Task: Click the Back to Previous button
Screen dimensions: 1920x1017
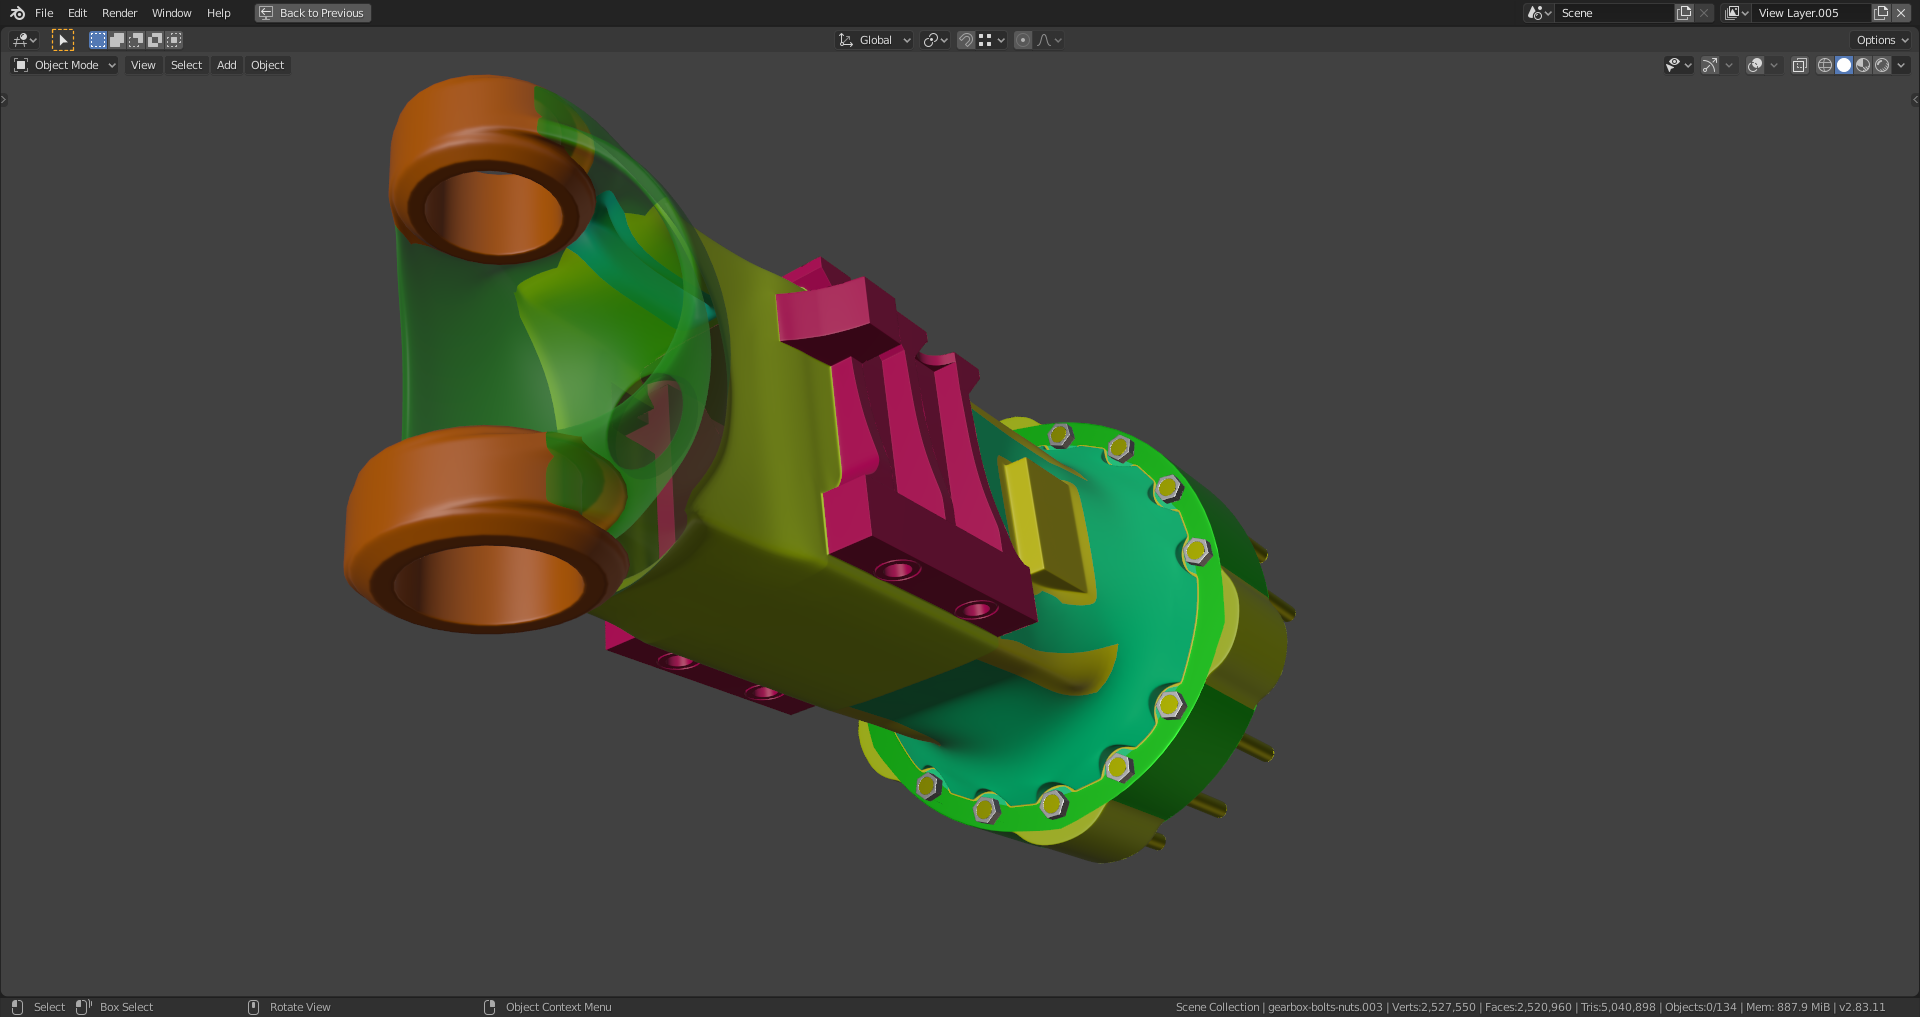Action: [x=313, y=13]
